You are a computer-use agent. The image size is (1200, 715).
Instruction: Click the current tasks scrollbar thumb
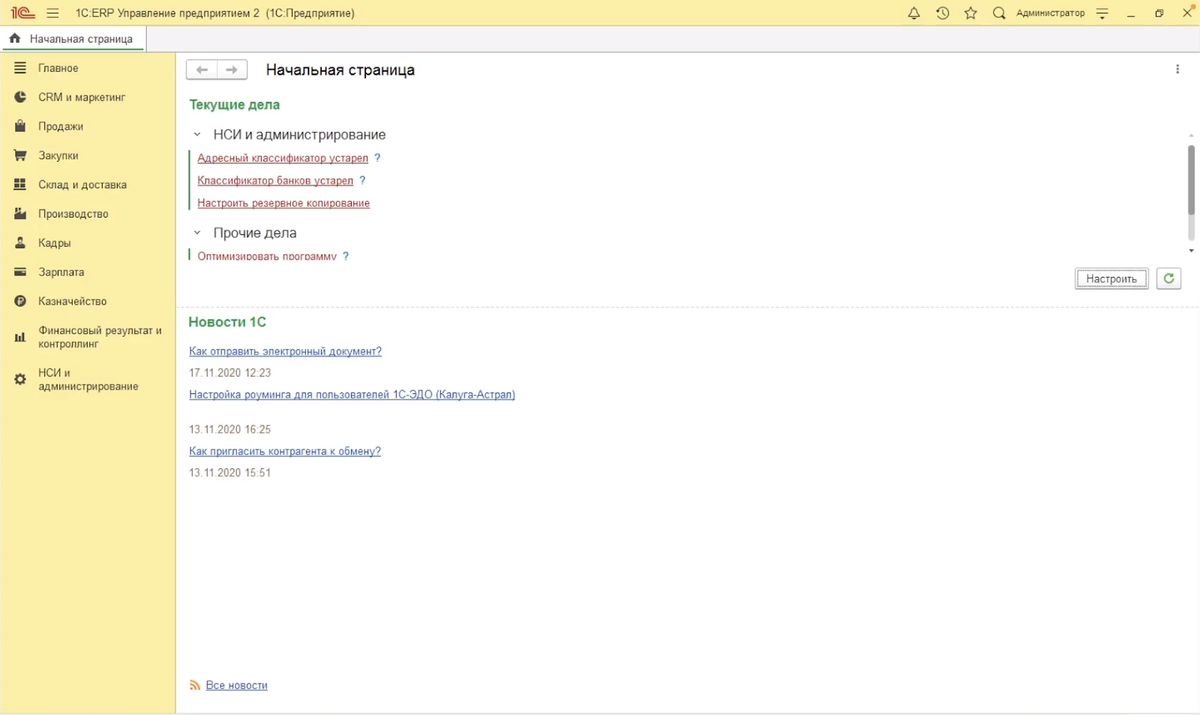click(1191, 178)
